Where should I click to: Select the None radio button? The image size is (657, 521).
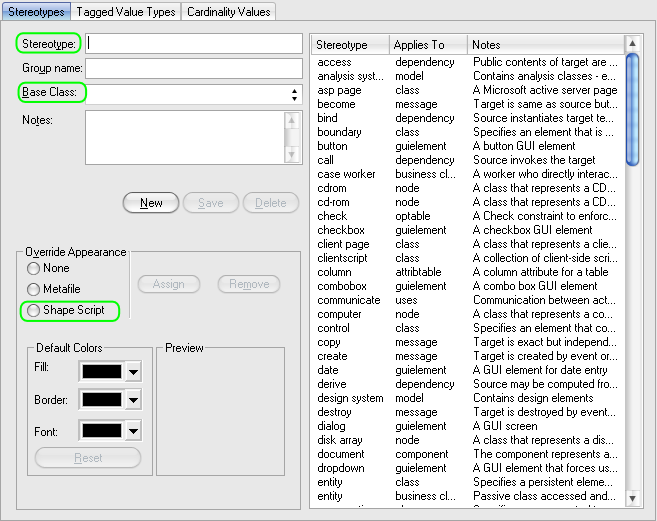click(34, 268)
